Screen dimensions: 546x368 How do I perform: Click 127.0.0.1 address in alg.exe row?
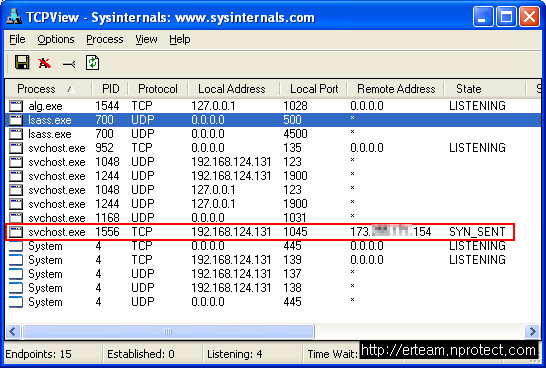tap(213, 106)
